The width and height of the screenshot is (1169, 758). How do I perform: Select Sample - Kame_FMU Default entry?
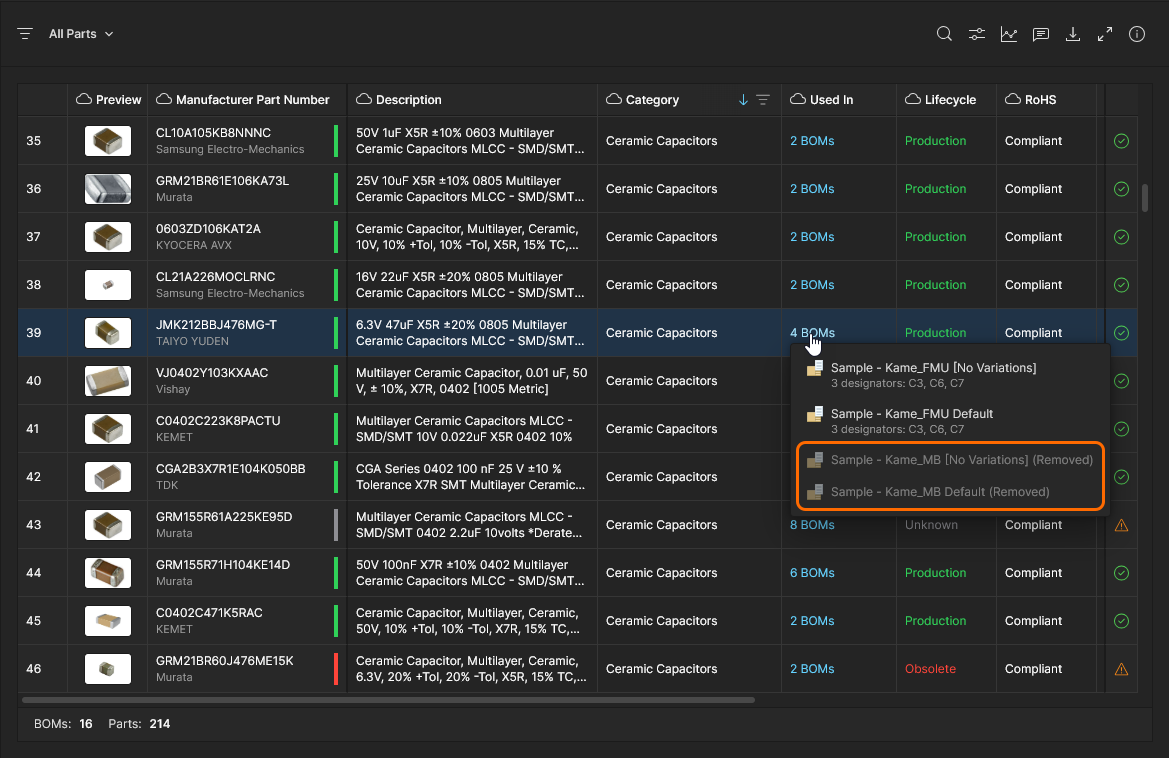tap(911, 414)
